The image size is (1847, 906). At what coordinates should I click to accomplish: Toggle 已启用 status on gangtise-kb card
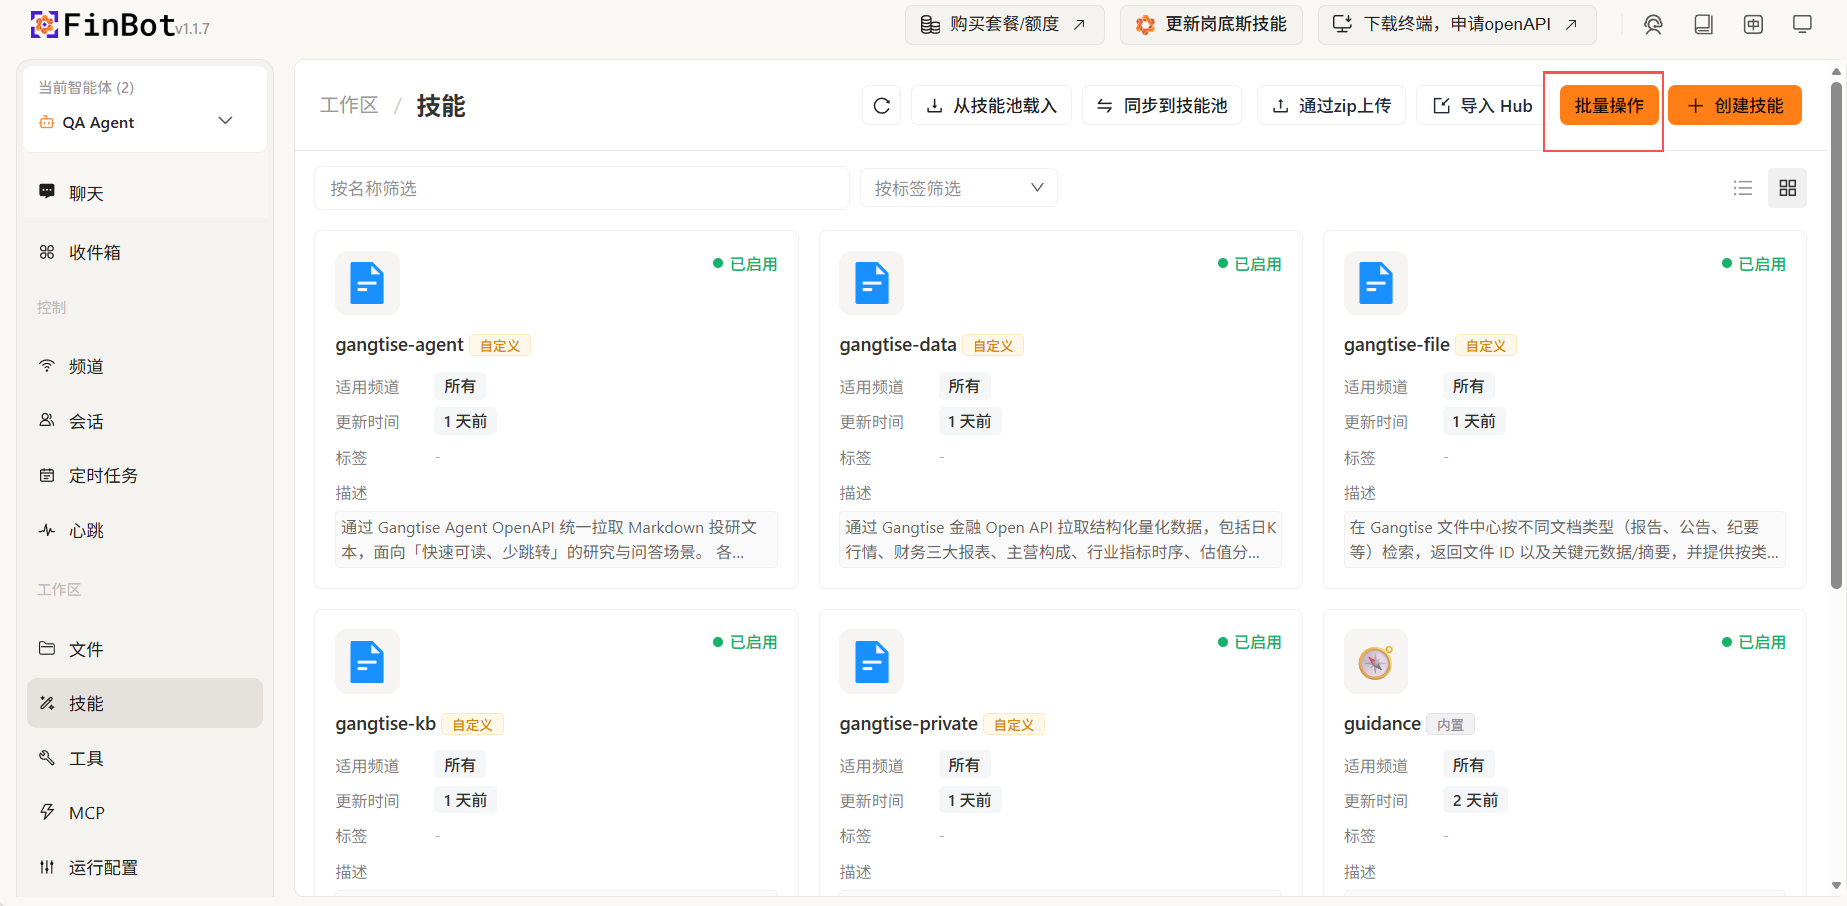[x=745, y=642]
